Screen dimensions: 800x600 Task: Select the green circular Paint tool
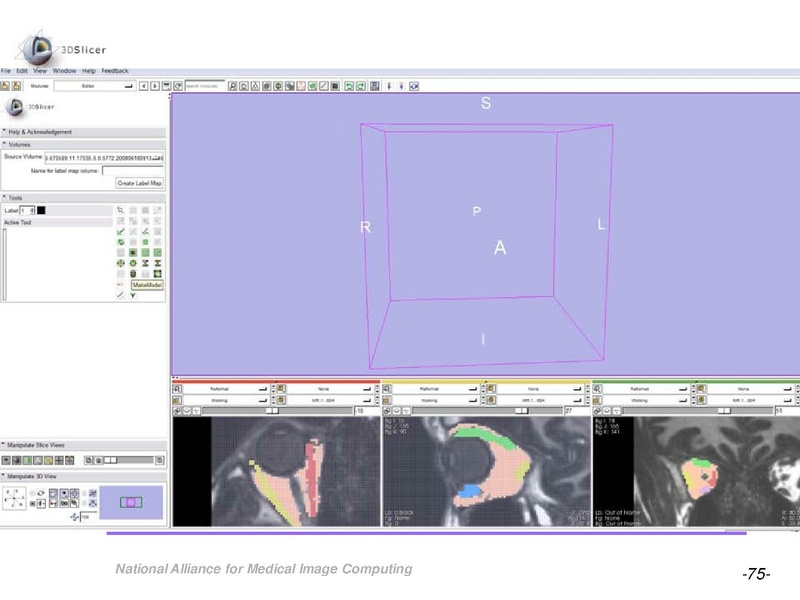tap(120, 242)
